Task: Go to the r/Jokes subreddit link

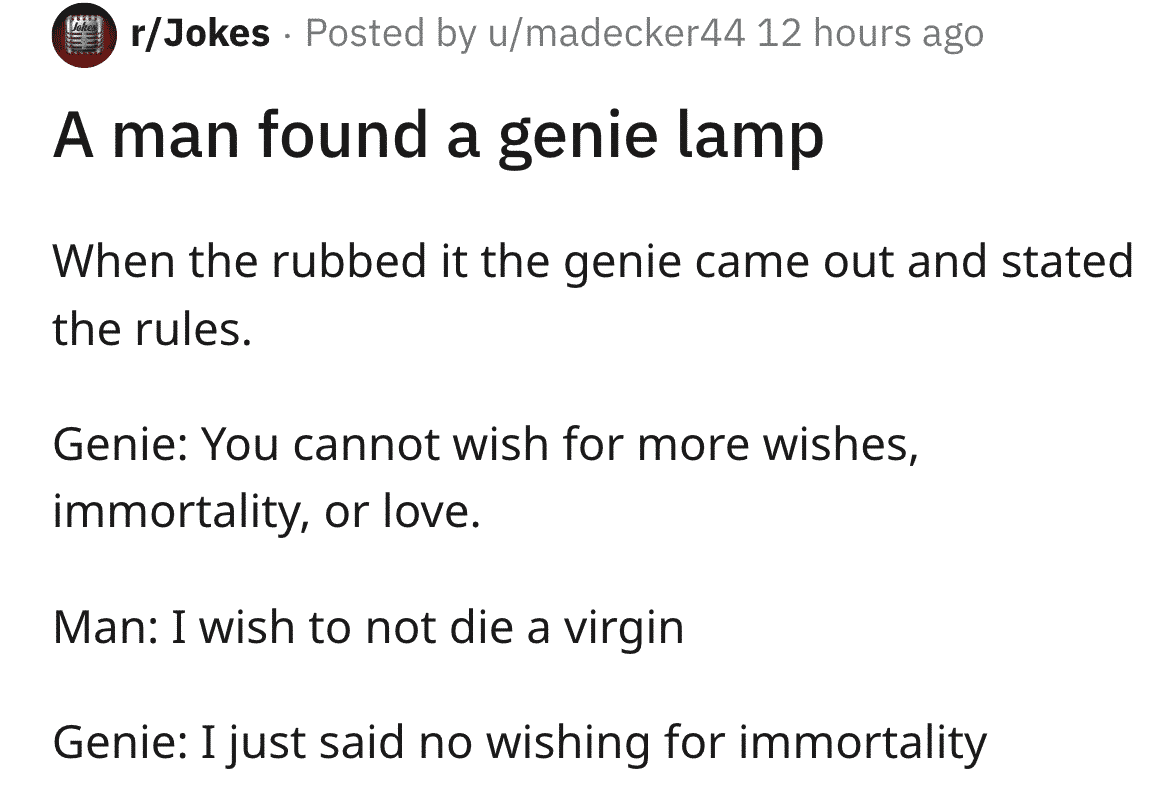Action: [200, 33]
